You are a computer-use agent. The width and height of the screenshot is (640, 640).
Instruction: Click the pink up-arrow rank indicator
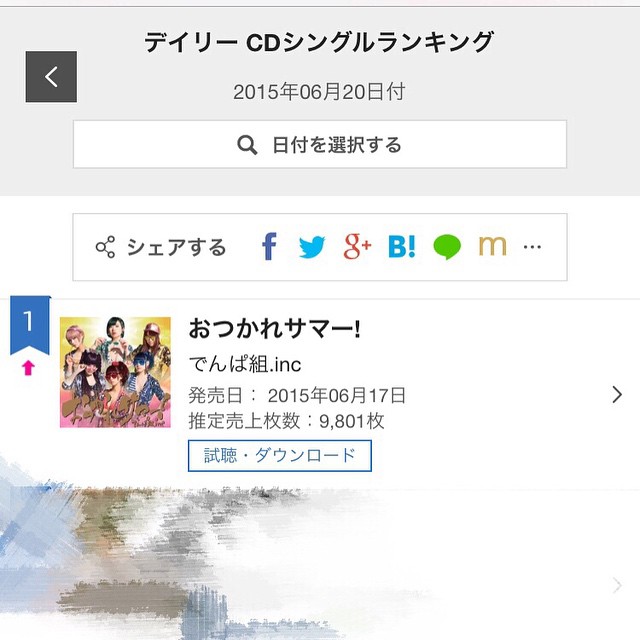point(28,369)
